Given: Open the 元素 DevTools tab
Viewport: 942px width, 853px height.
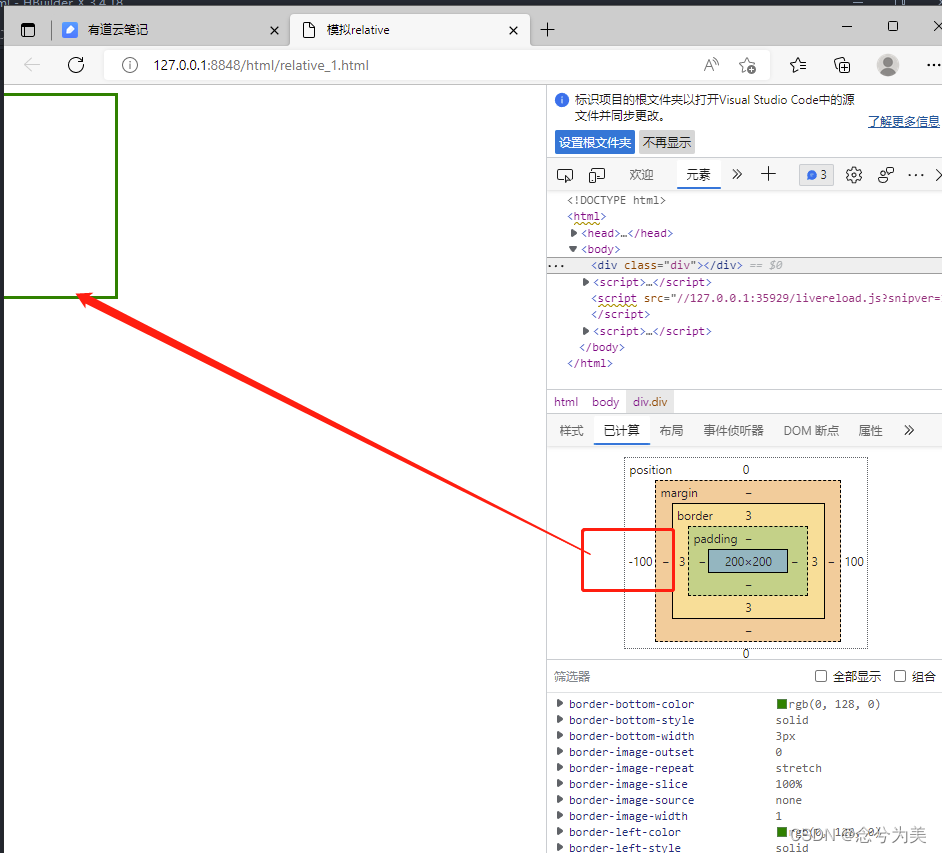Looking at the screenshot, I should 698,175.
